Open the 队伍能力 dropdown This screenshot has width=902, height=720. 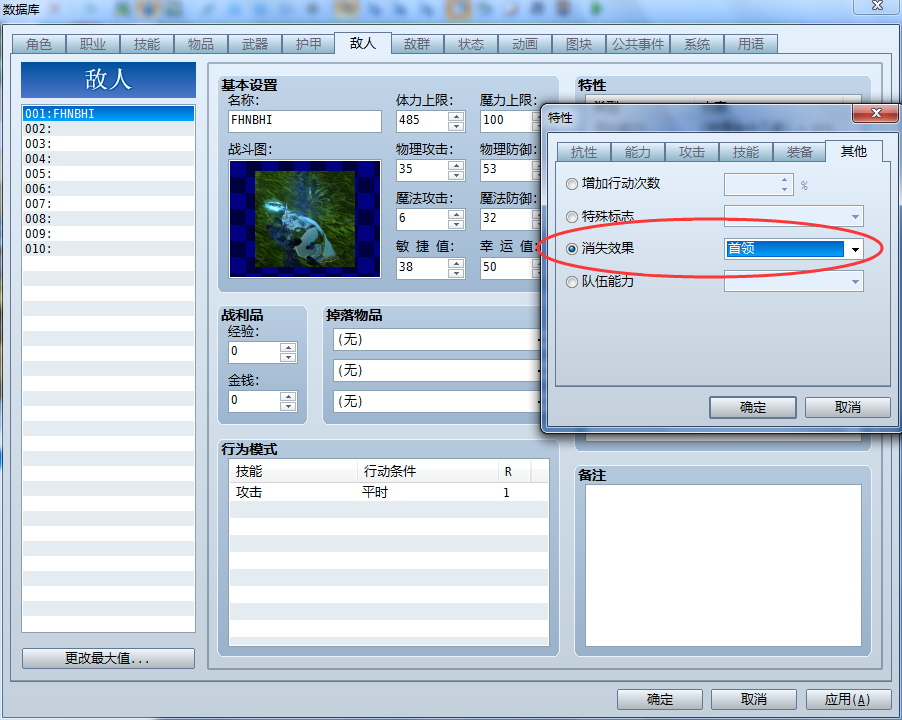click(x=794, y=281)
